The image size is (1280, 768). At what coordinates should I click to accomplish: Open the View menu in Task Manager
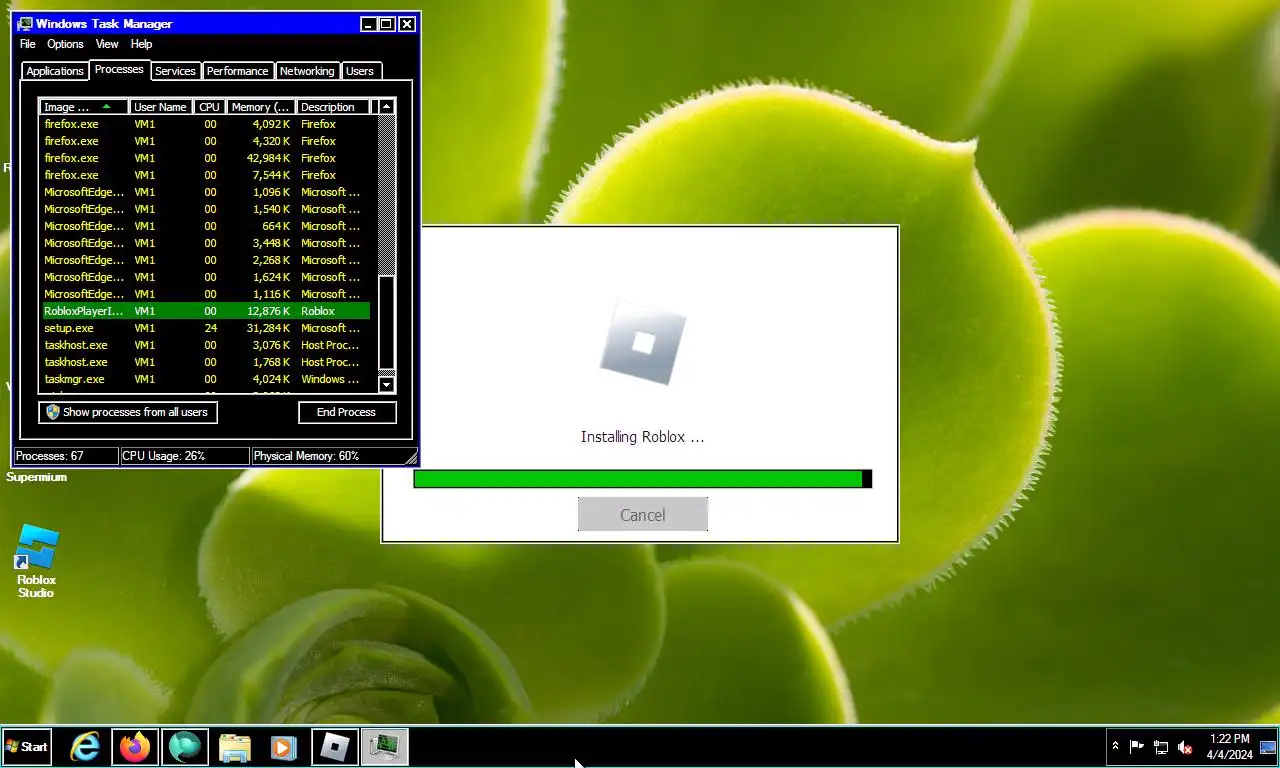coord(107,44)
